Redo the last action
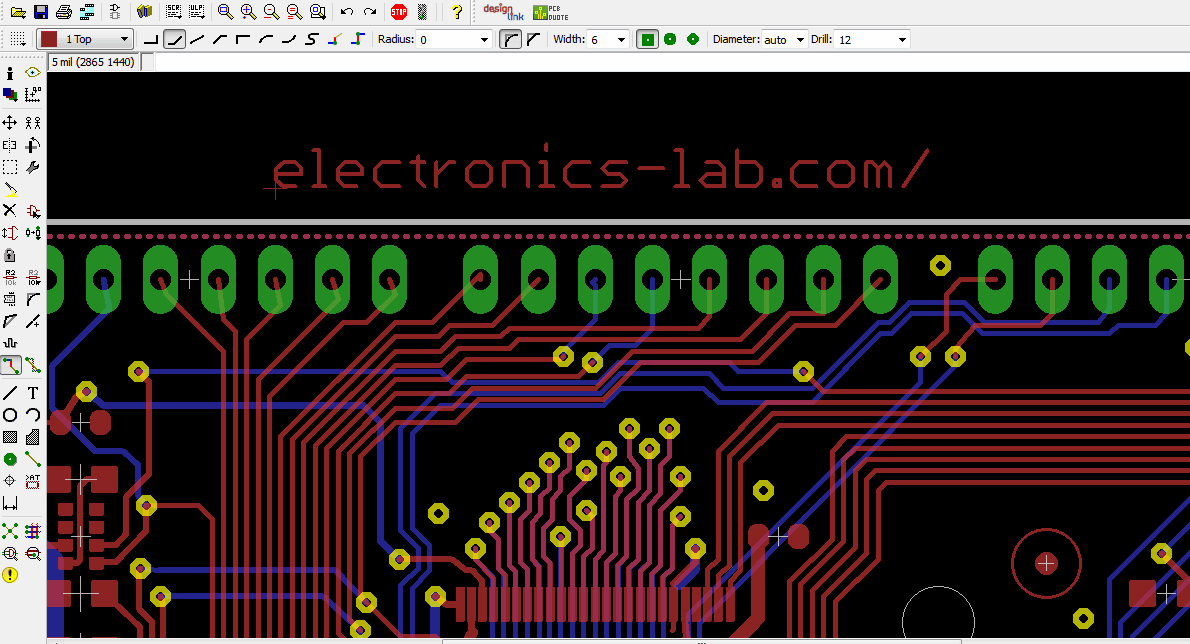 (x=369, y=12)
